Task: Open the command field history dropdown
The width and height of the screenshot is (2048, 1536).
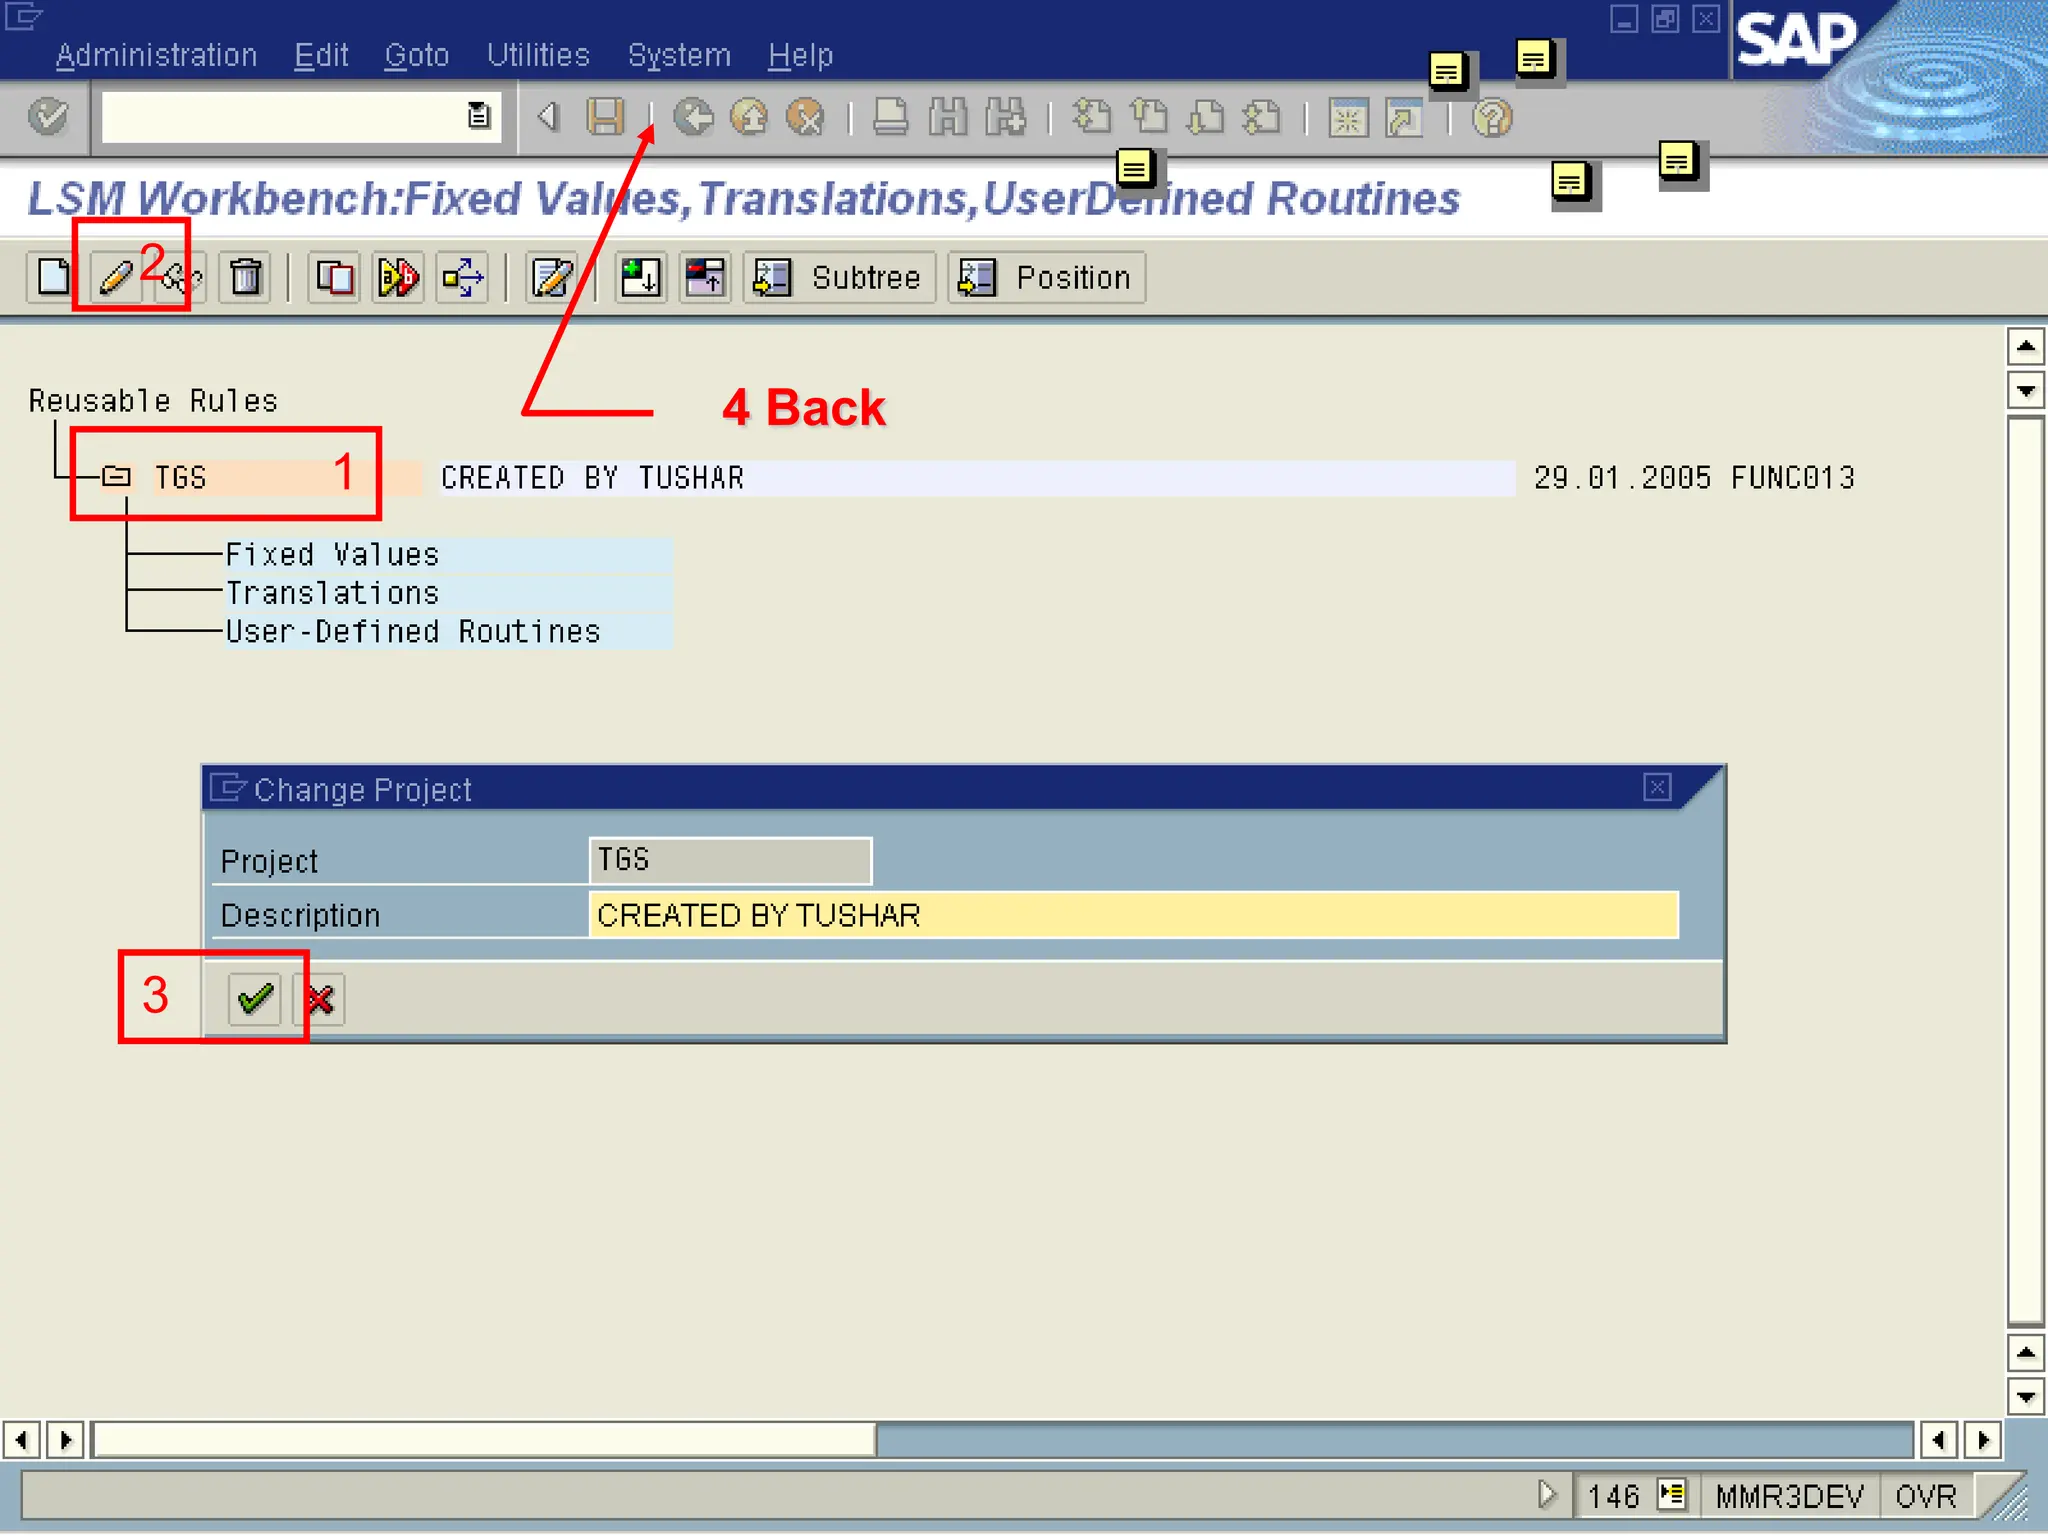Action: [x=479, y=117]
